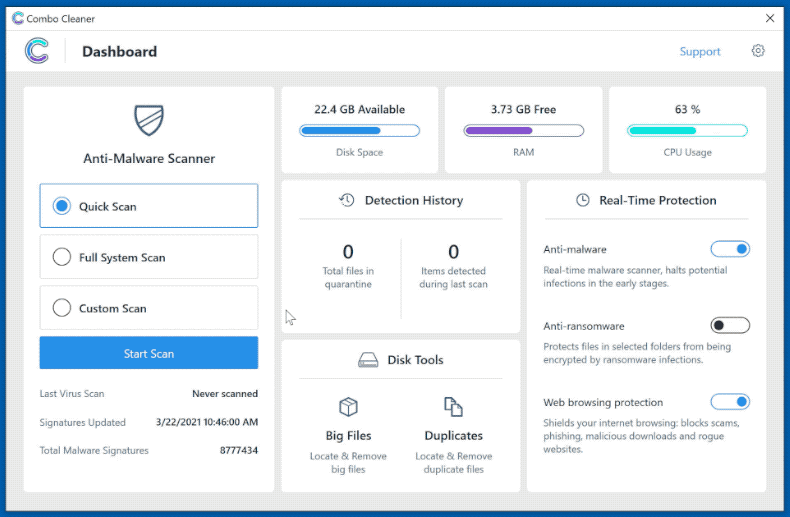Screen dimensions: 790x517
Task: Disable the Anti-malware protection toggle
Action: 730,249
